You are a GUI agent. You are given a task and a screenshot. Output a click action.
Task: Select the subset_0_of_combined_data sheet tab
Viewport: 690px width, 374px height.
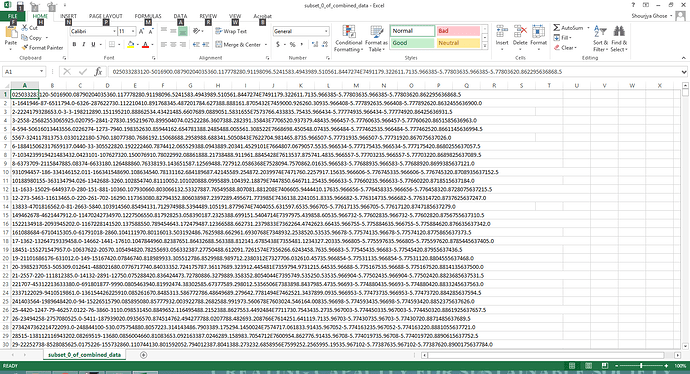[84, 355]
